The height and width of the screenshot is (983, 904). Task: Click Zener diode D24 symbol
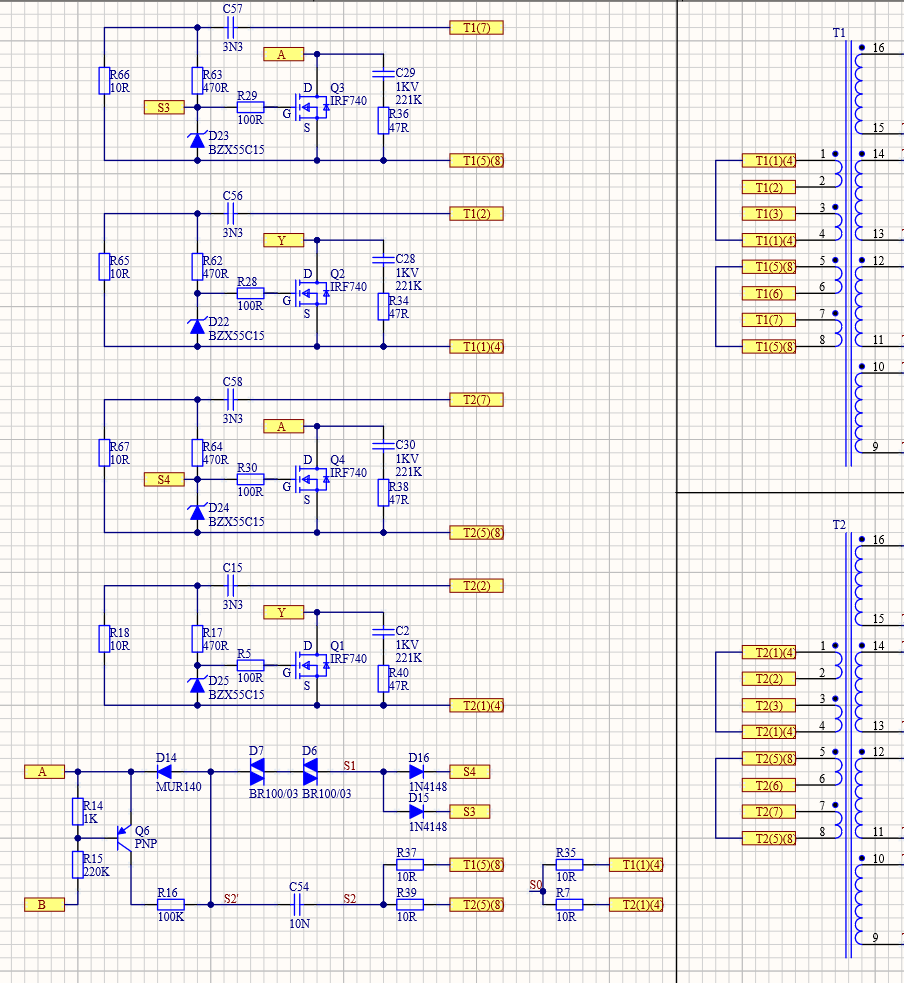(197, 512)
